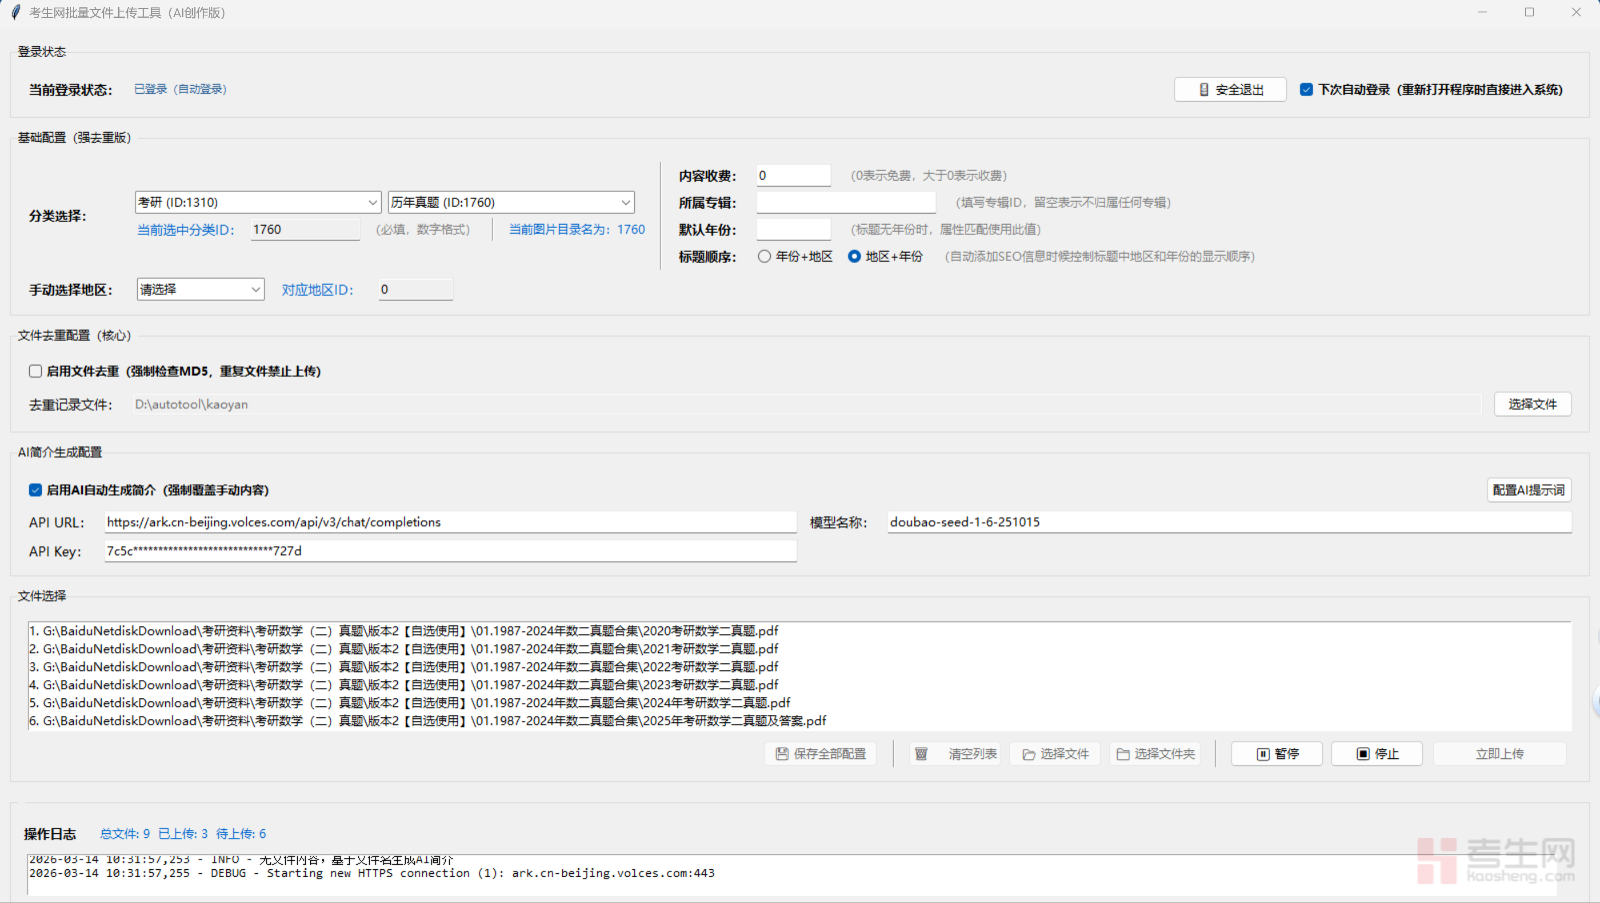Screen dimensions: 1600x903
Task: Disable 启用AI自动生成简介 checkbox
Action: click(x=36, y=490)
